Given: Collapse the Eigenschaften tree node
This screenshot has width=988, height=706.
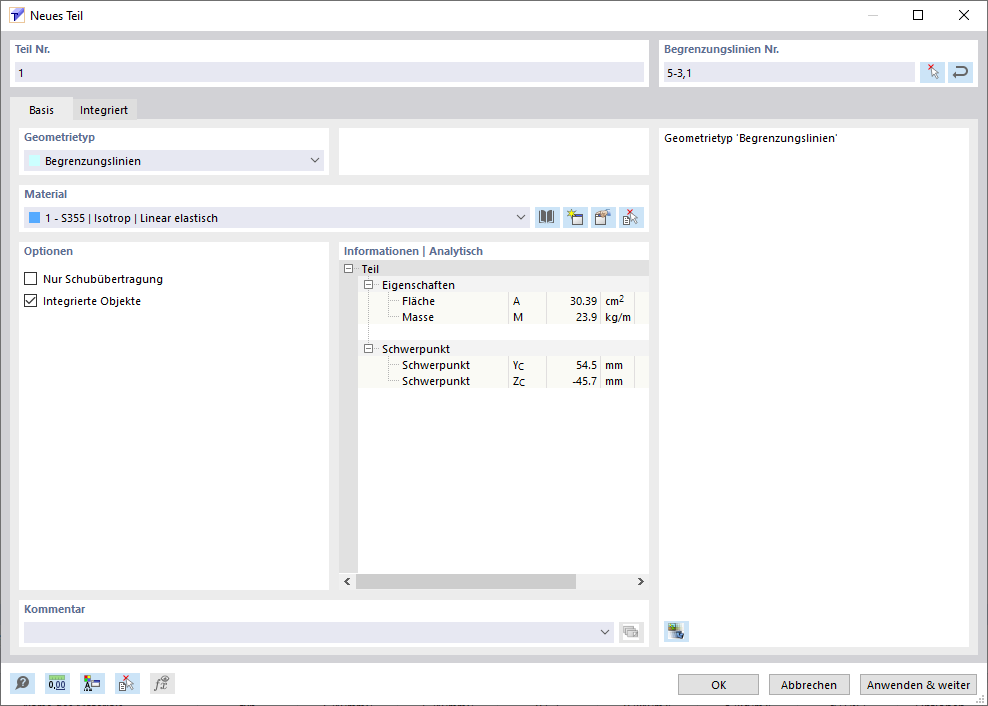Looking at the screenshot, I should point(369,285).
